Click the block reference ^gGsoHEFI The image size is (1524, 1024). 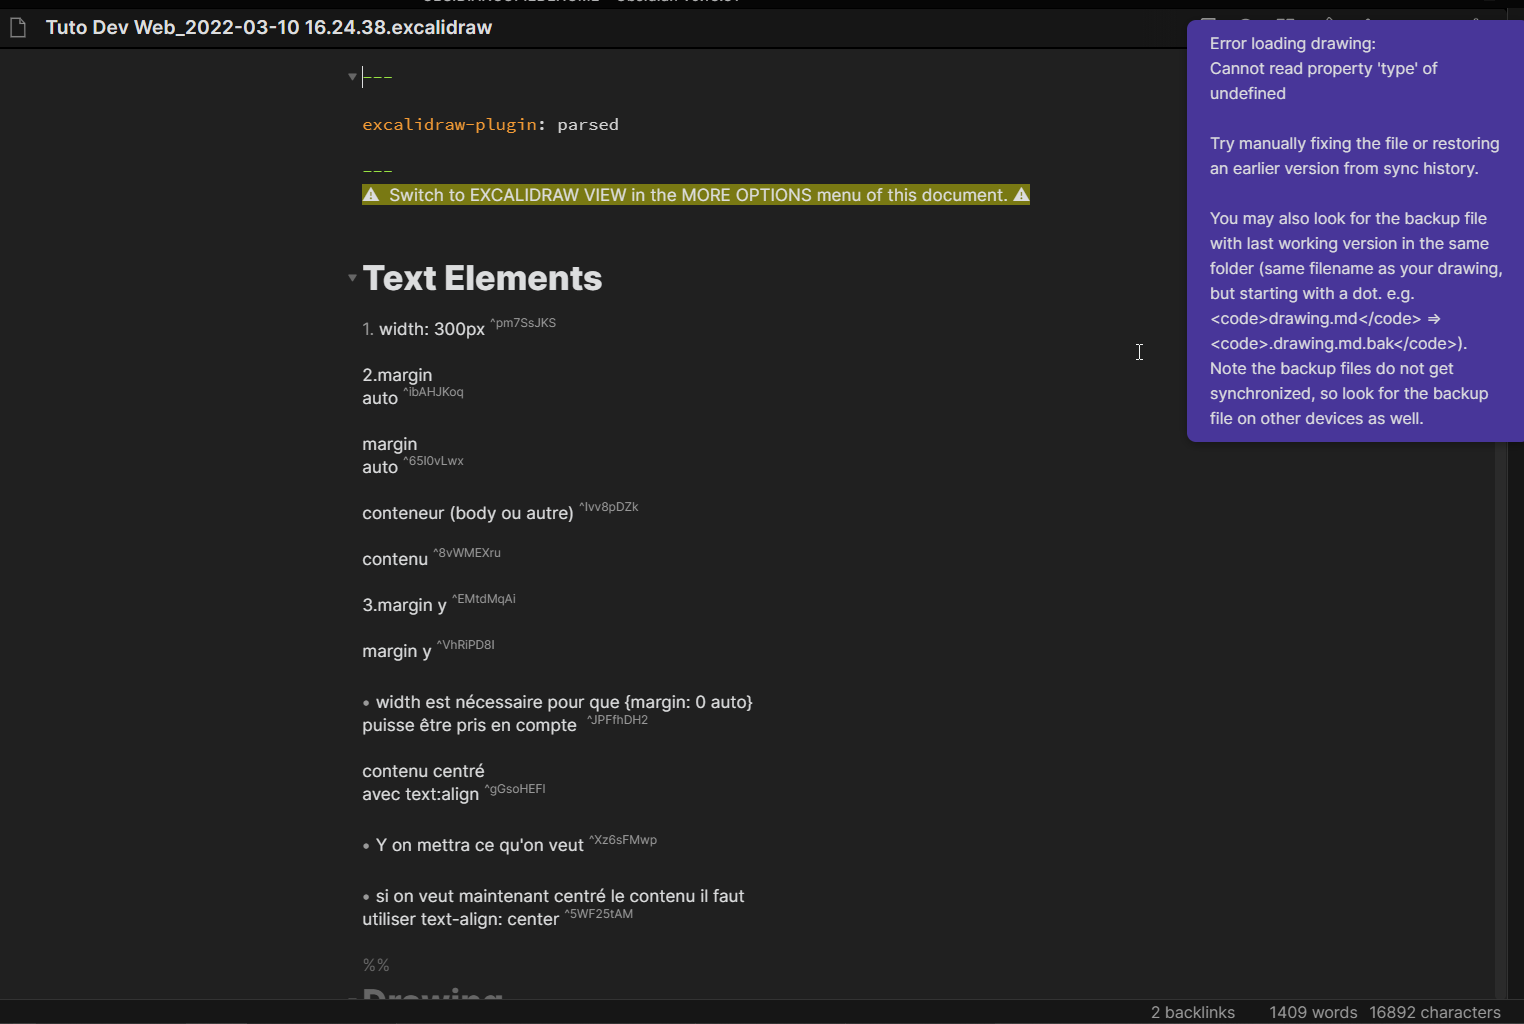click(x=514, y=788)
